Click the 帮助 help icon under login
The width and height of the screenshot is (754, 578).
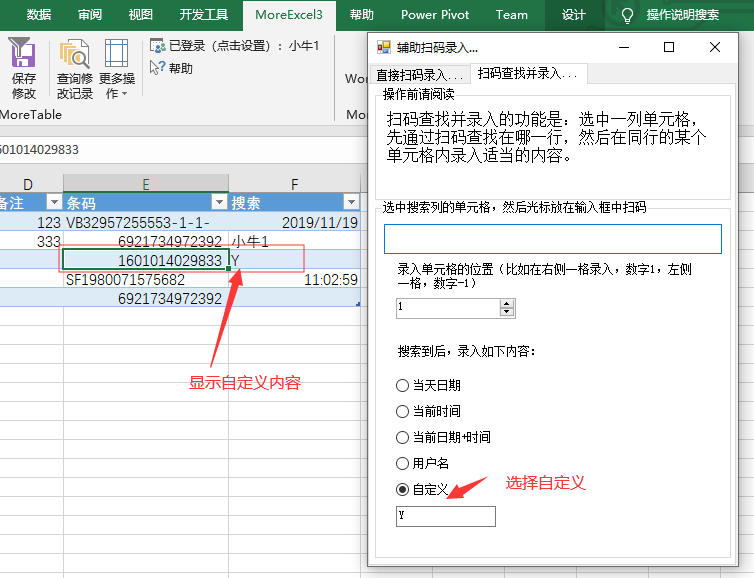point(157,68)
